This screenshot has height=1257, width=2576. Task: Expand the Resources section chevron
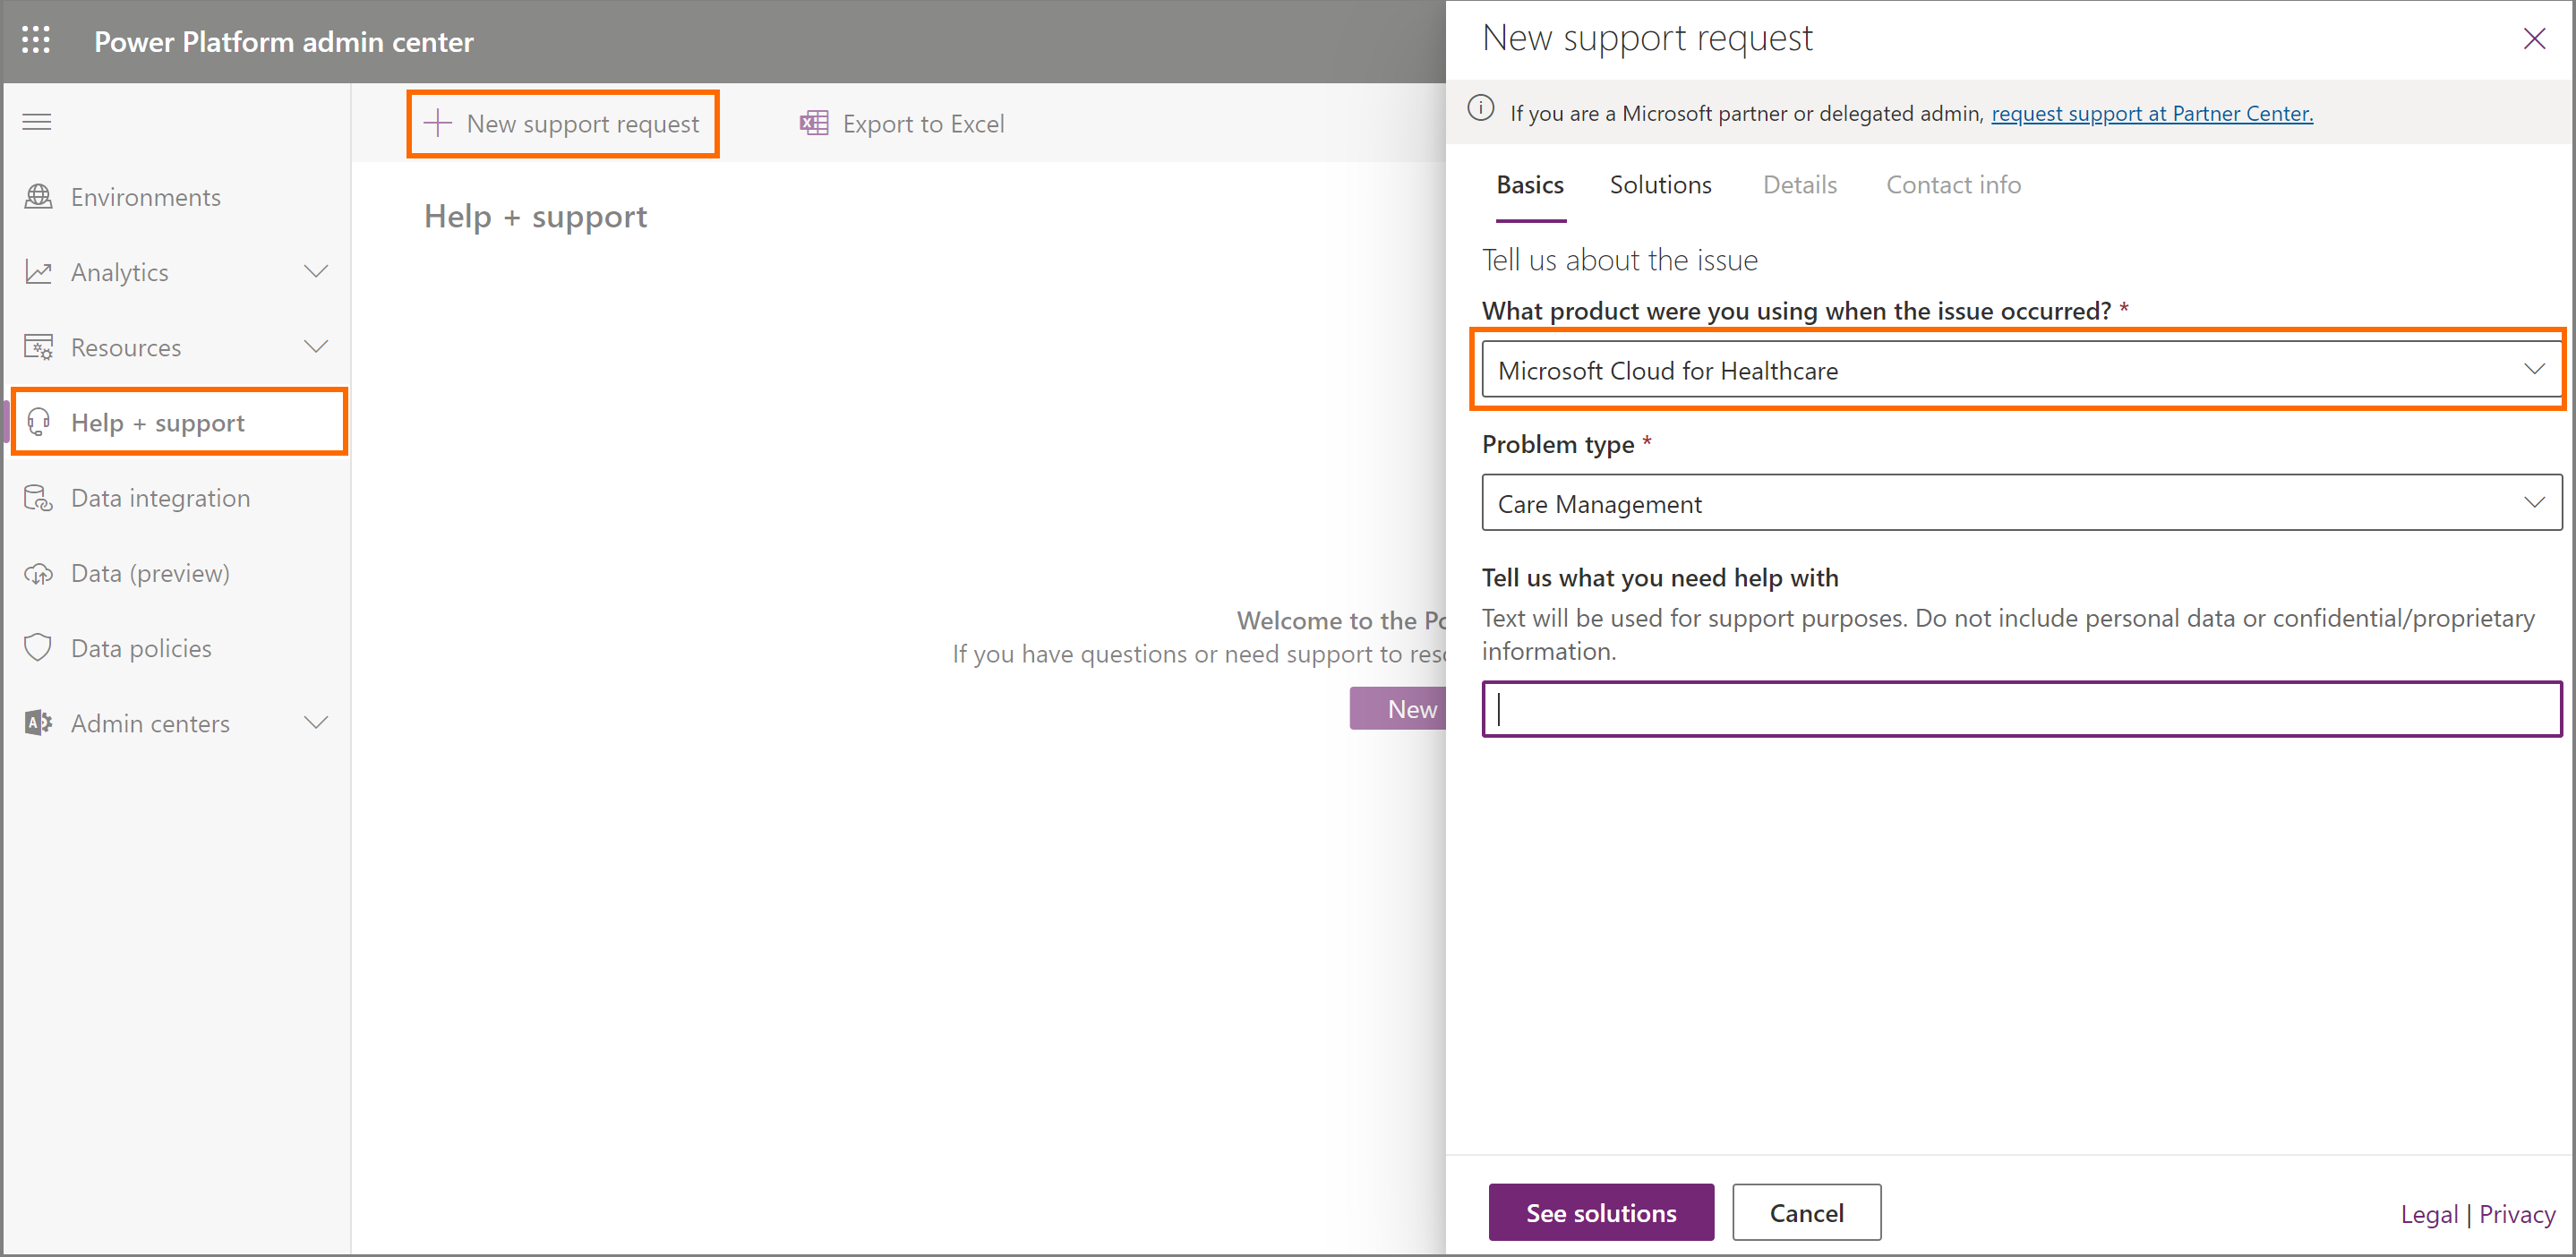(316, 347)
